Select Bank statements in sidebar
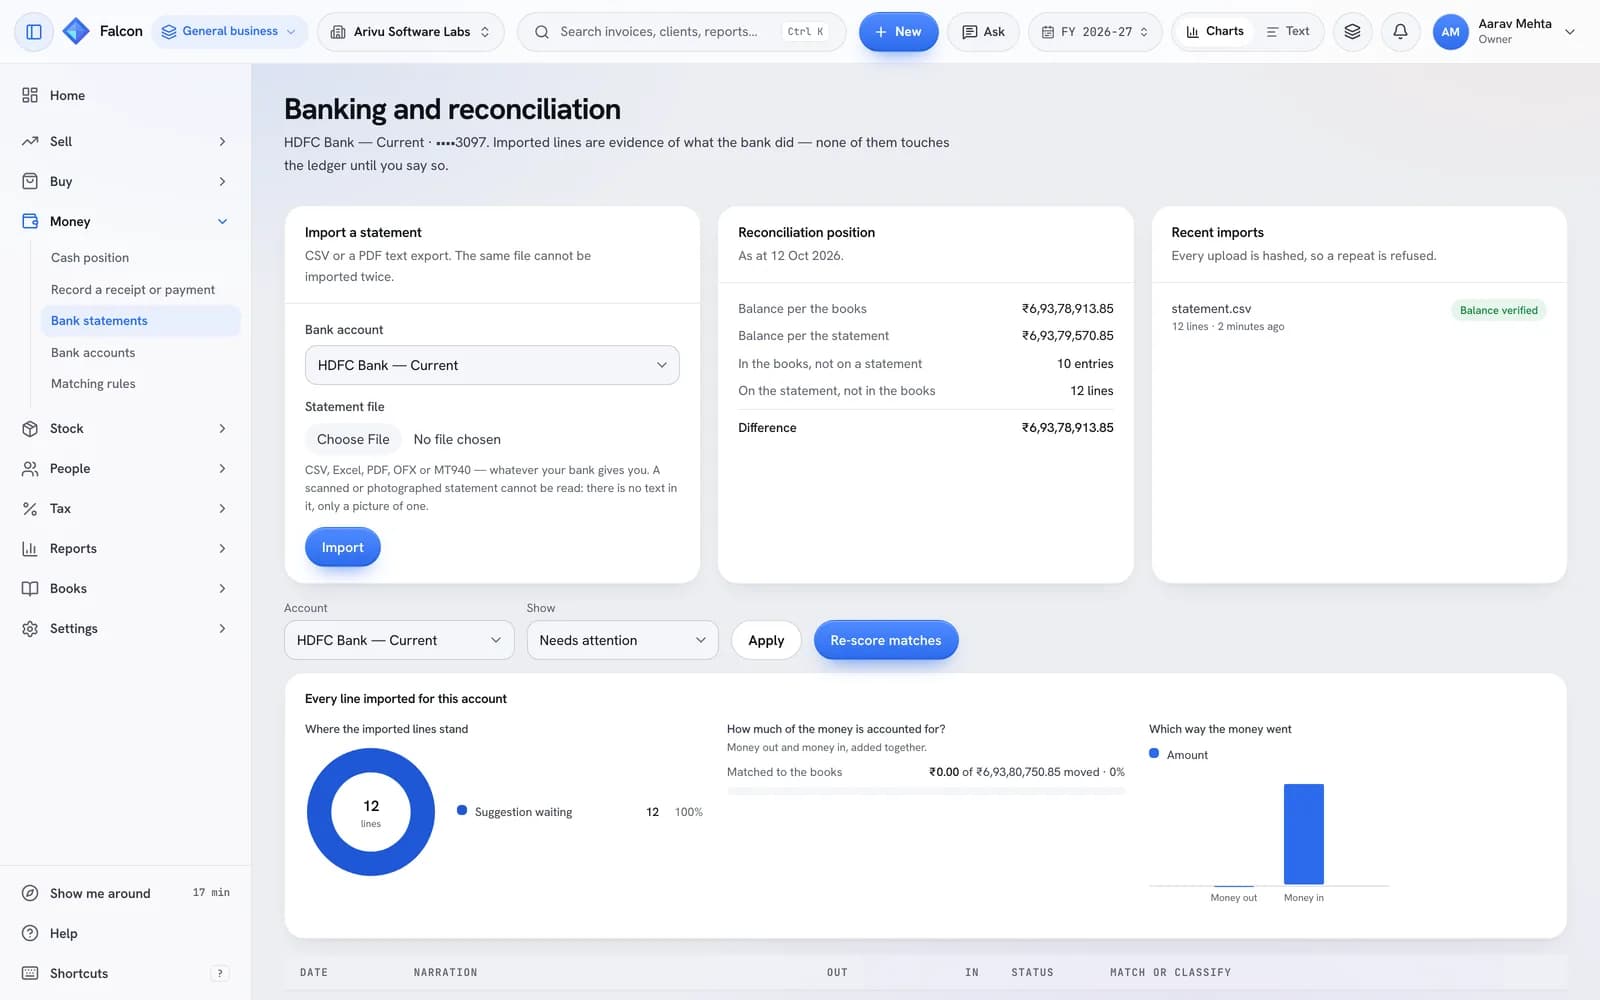The height and width of the screenshot is (1000, 1600). pyautogui.click(x=140, y=320)
